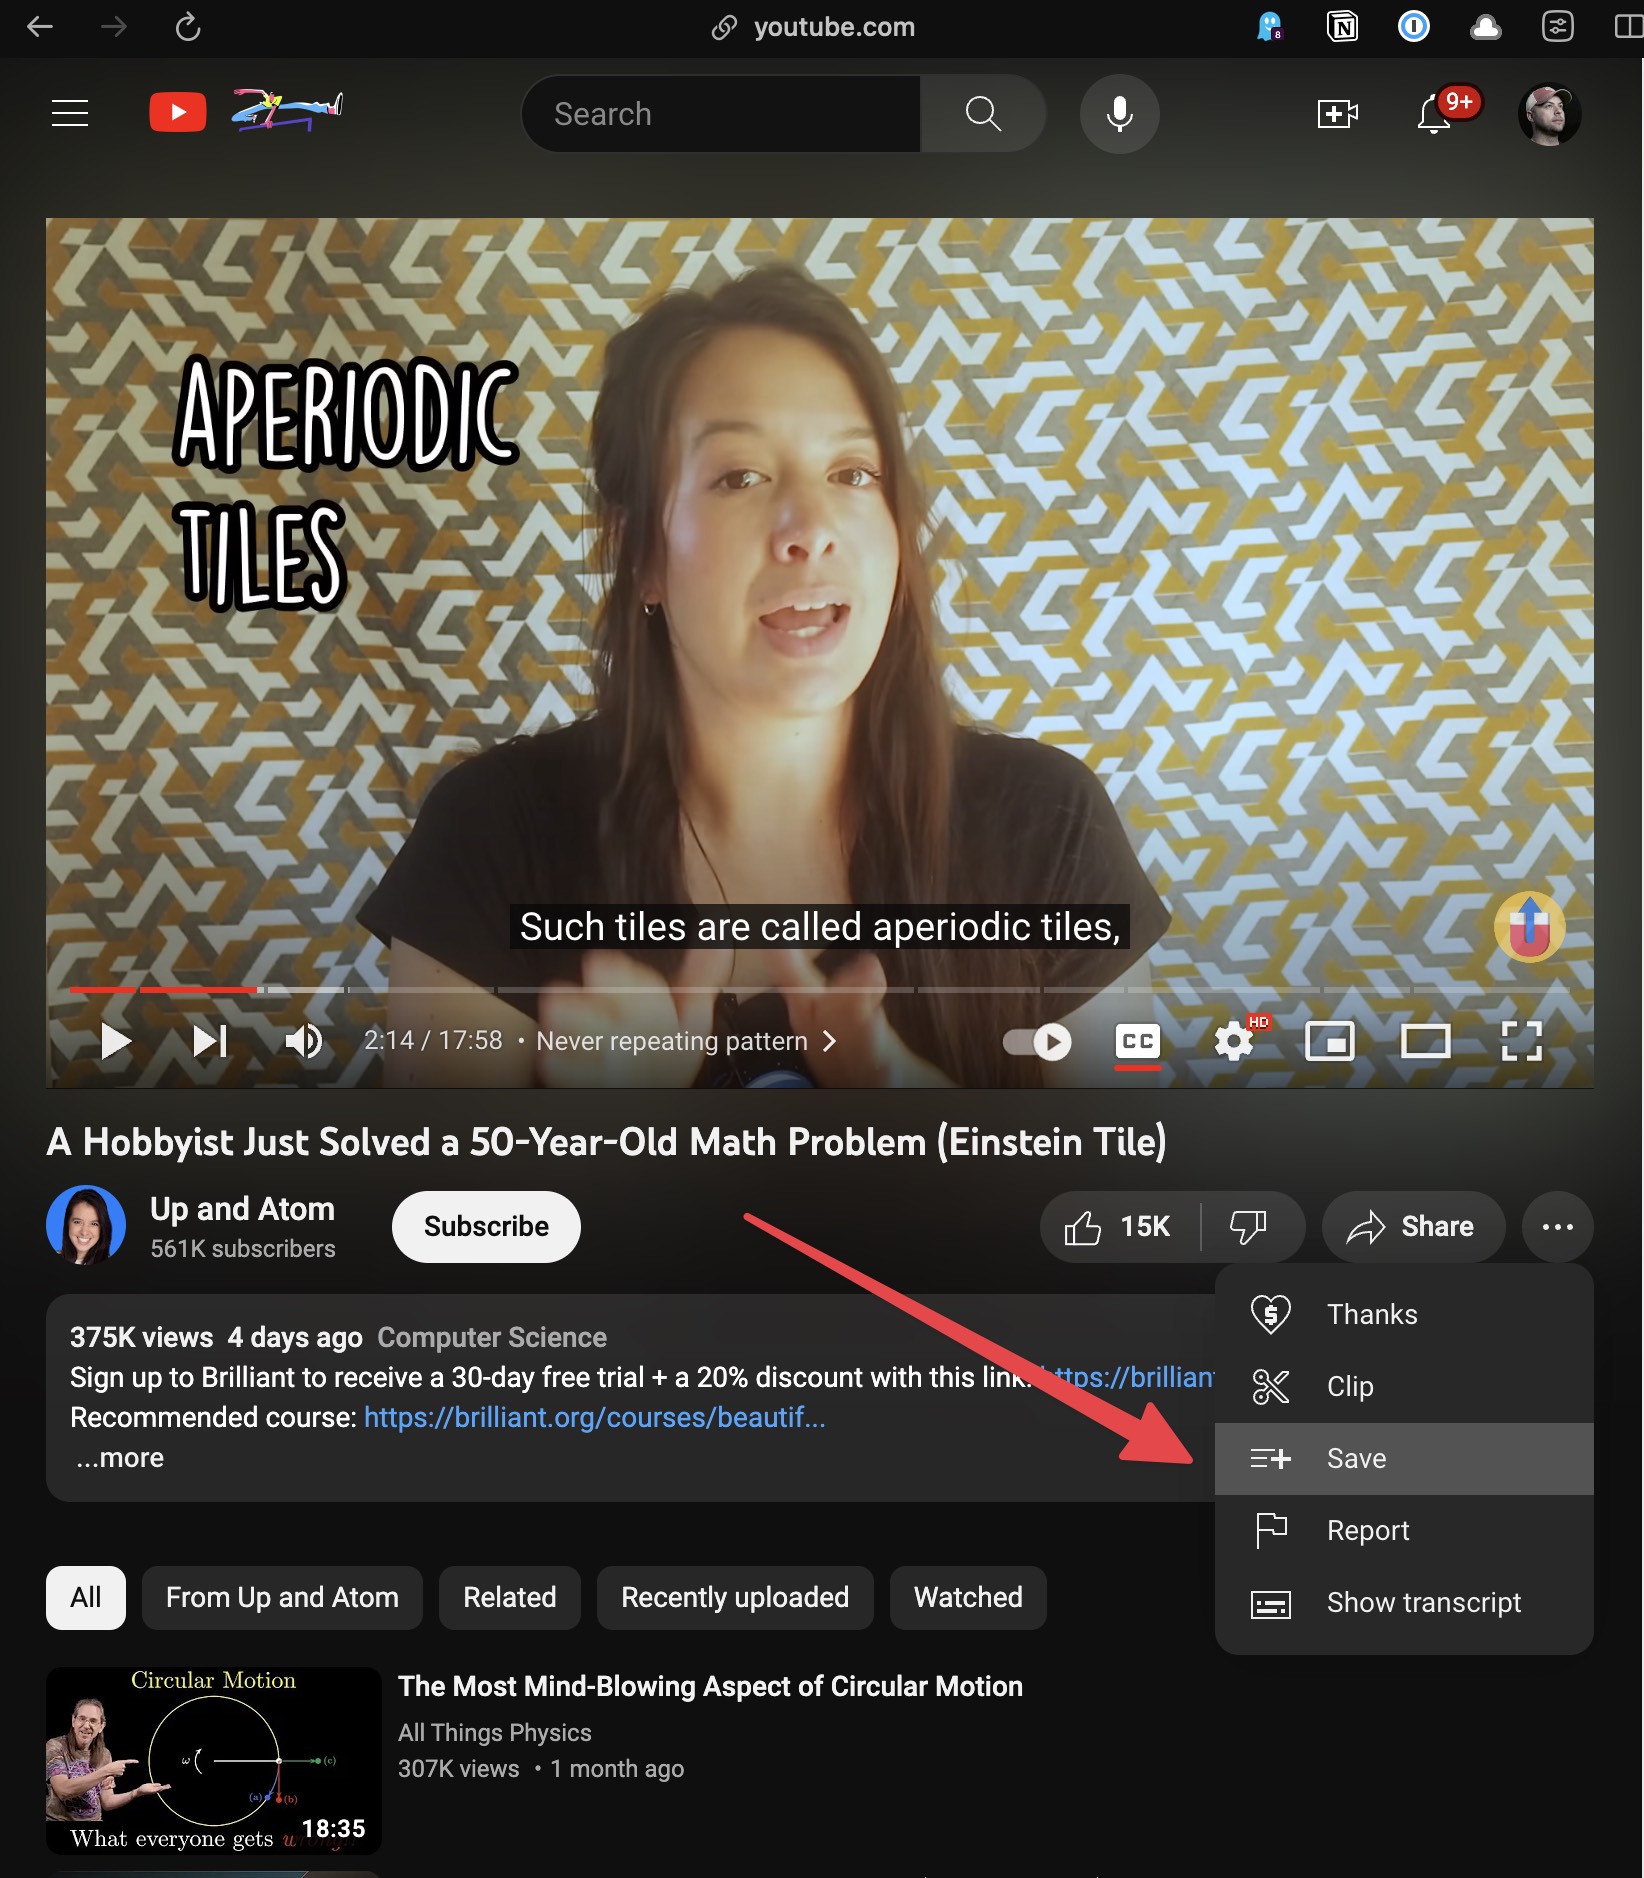The image size is (1644, 1878).
Task: Toggle theater mode
Action: coord(1425,1042)
